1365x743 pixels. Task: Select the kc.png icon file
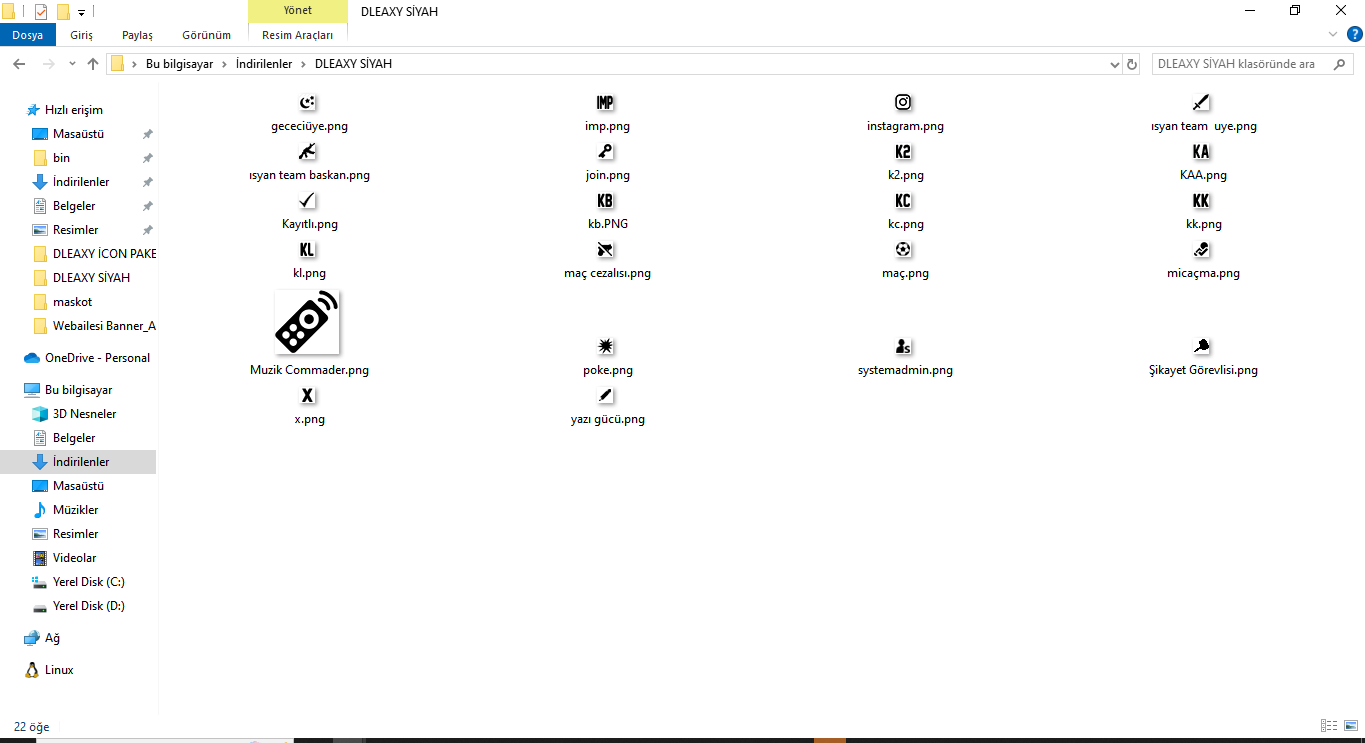904,201
